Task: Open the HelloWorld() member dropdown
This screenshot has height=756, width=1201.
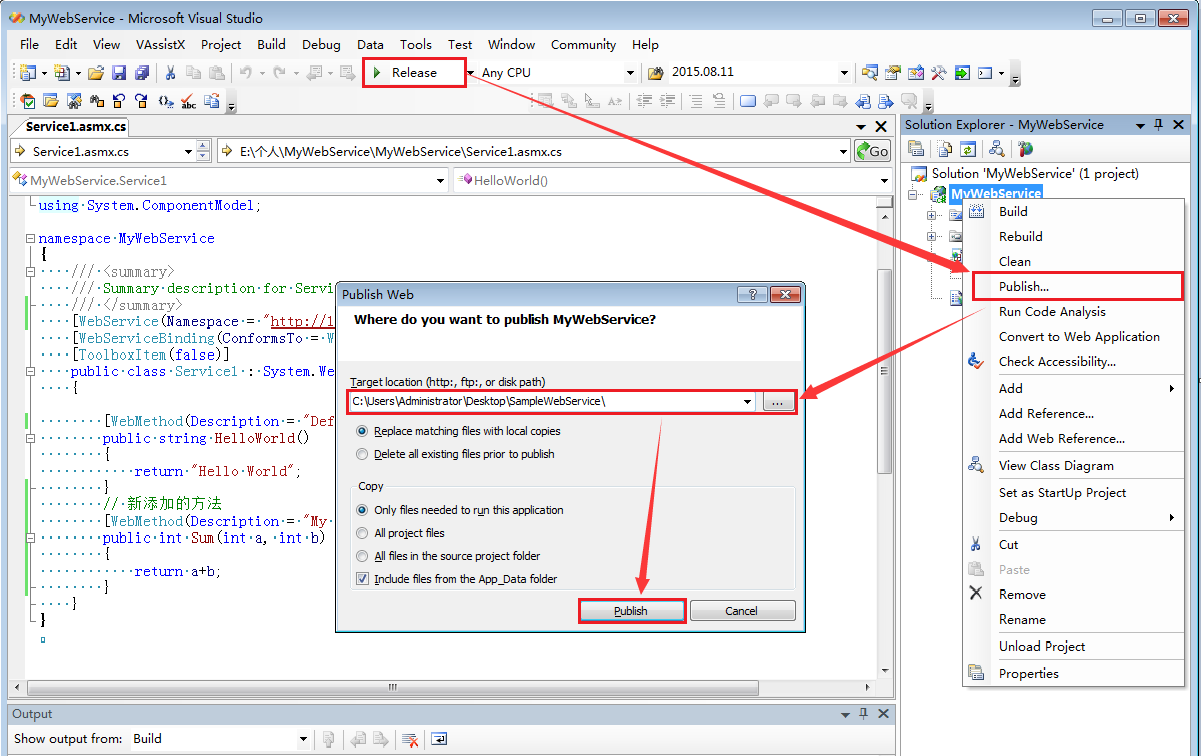Action: (884, 181)
